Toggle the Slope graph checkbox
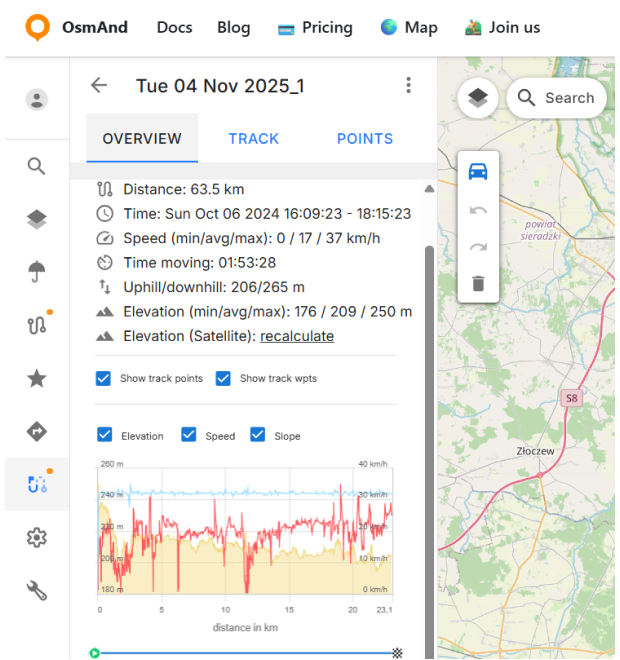620x660 pixels. point(258,435)
